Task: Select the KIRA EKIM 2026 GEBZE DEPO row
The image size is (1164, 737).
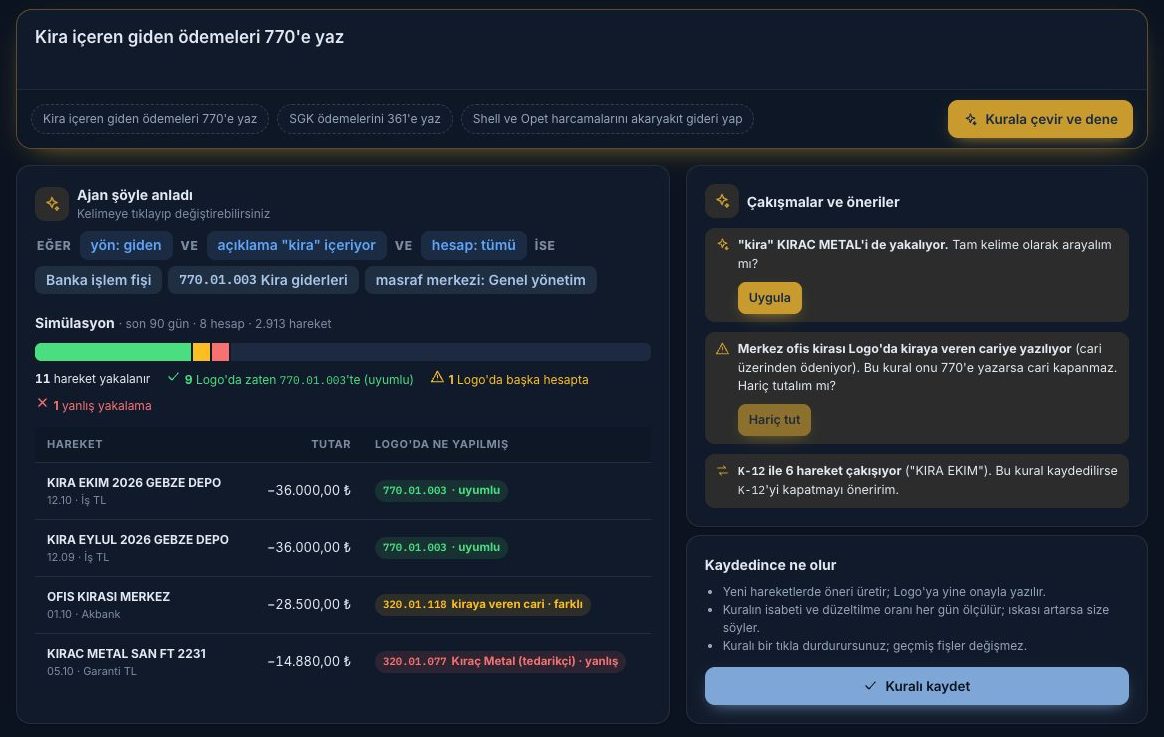Action: 343,491
